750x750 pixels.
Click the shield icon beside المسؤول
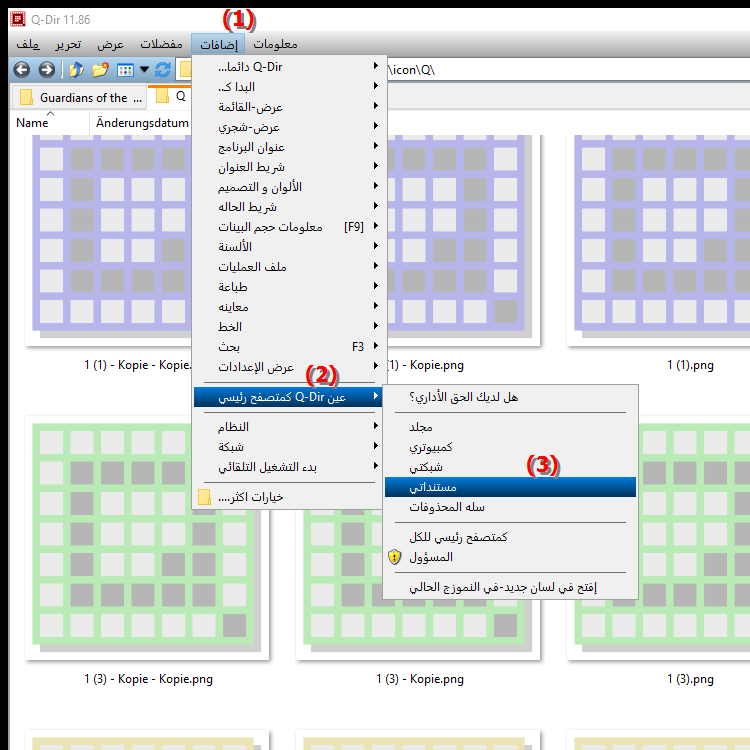[394, 557]
